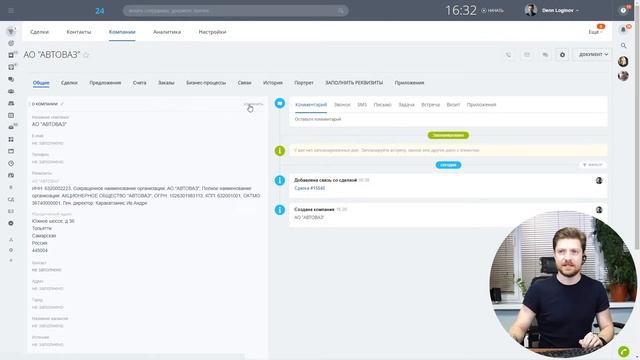Viewport: 640px width, 360px height.
Task: Focus the top search field
Action: coord(236,11)
